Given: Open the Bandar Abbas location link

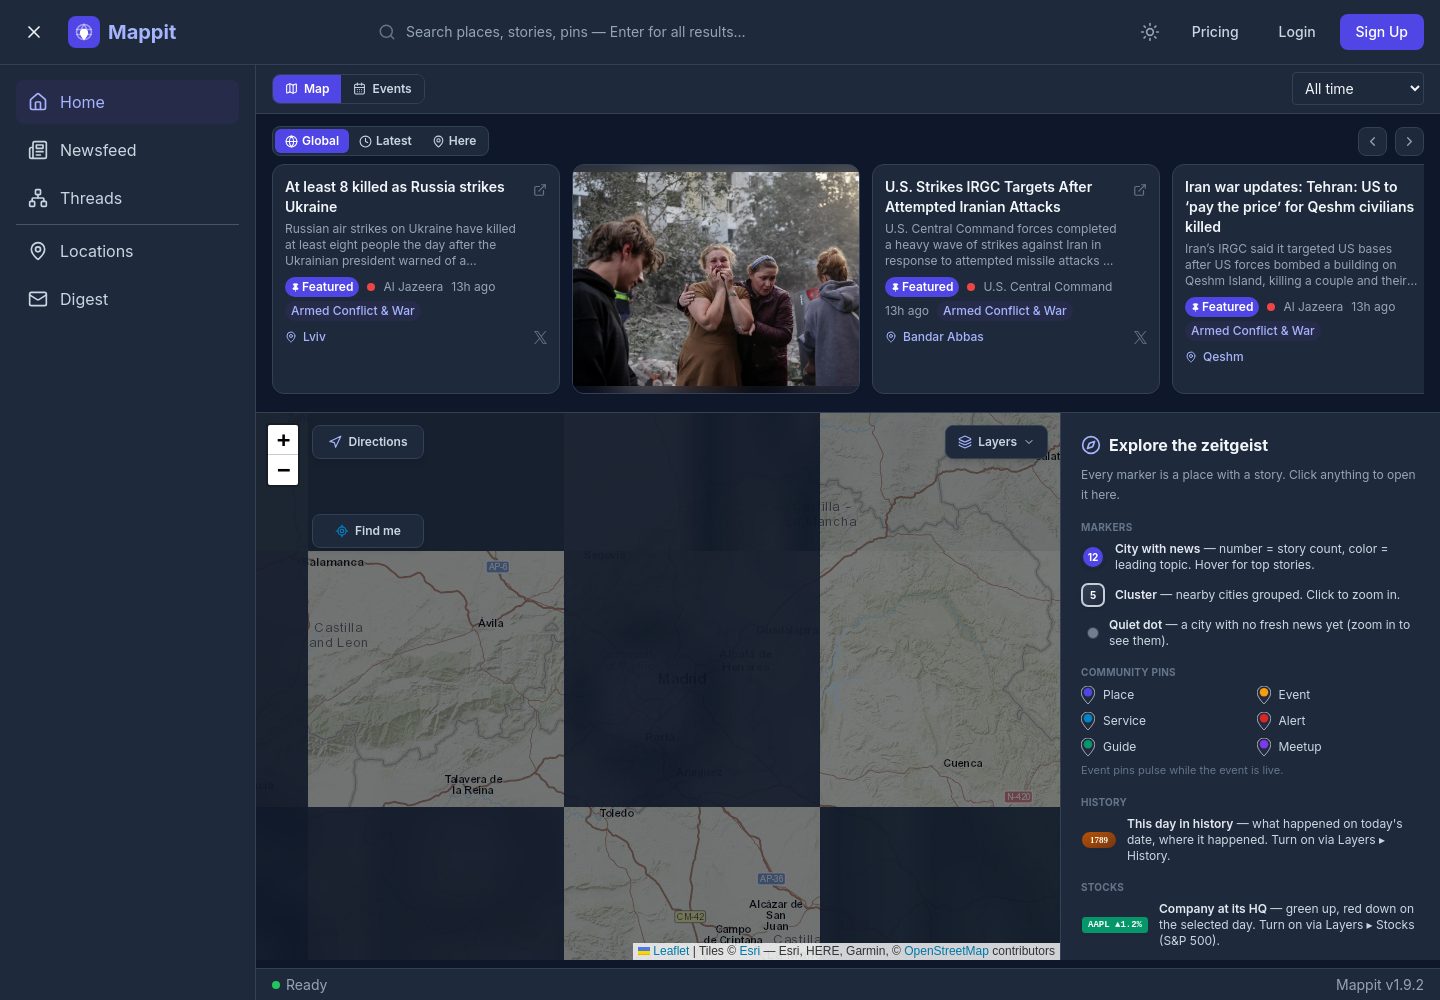Looking at the screenshot, I should (x=934, y=337).
